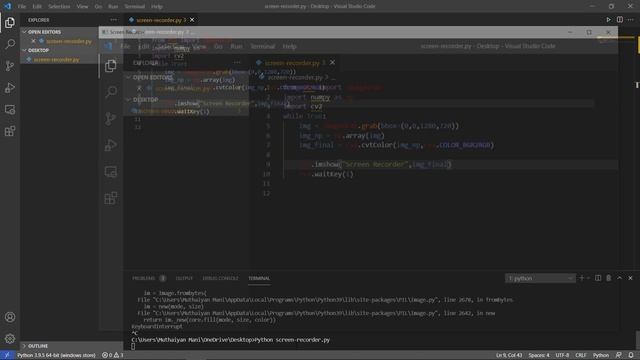640x360 pixels.
Task: Click line 9 imshow code in Screen Recorder window
Action: tap(376, 164)
